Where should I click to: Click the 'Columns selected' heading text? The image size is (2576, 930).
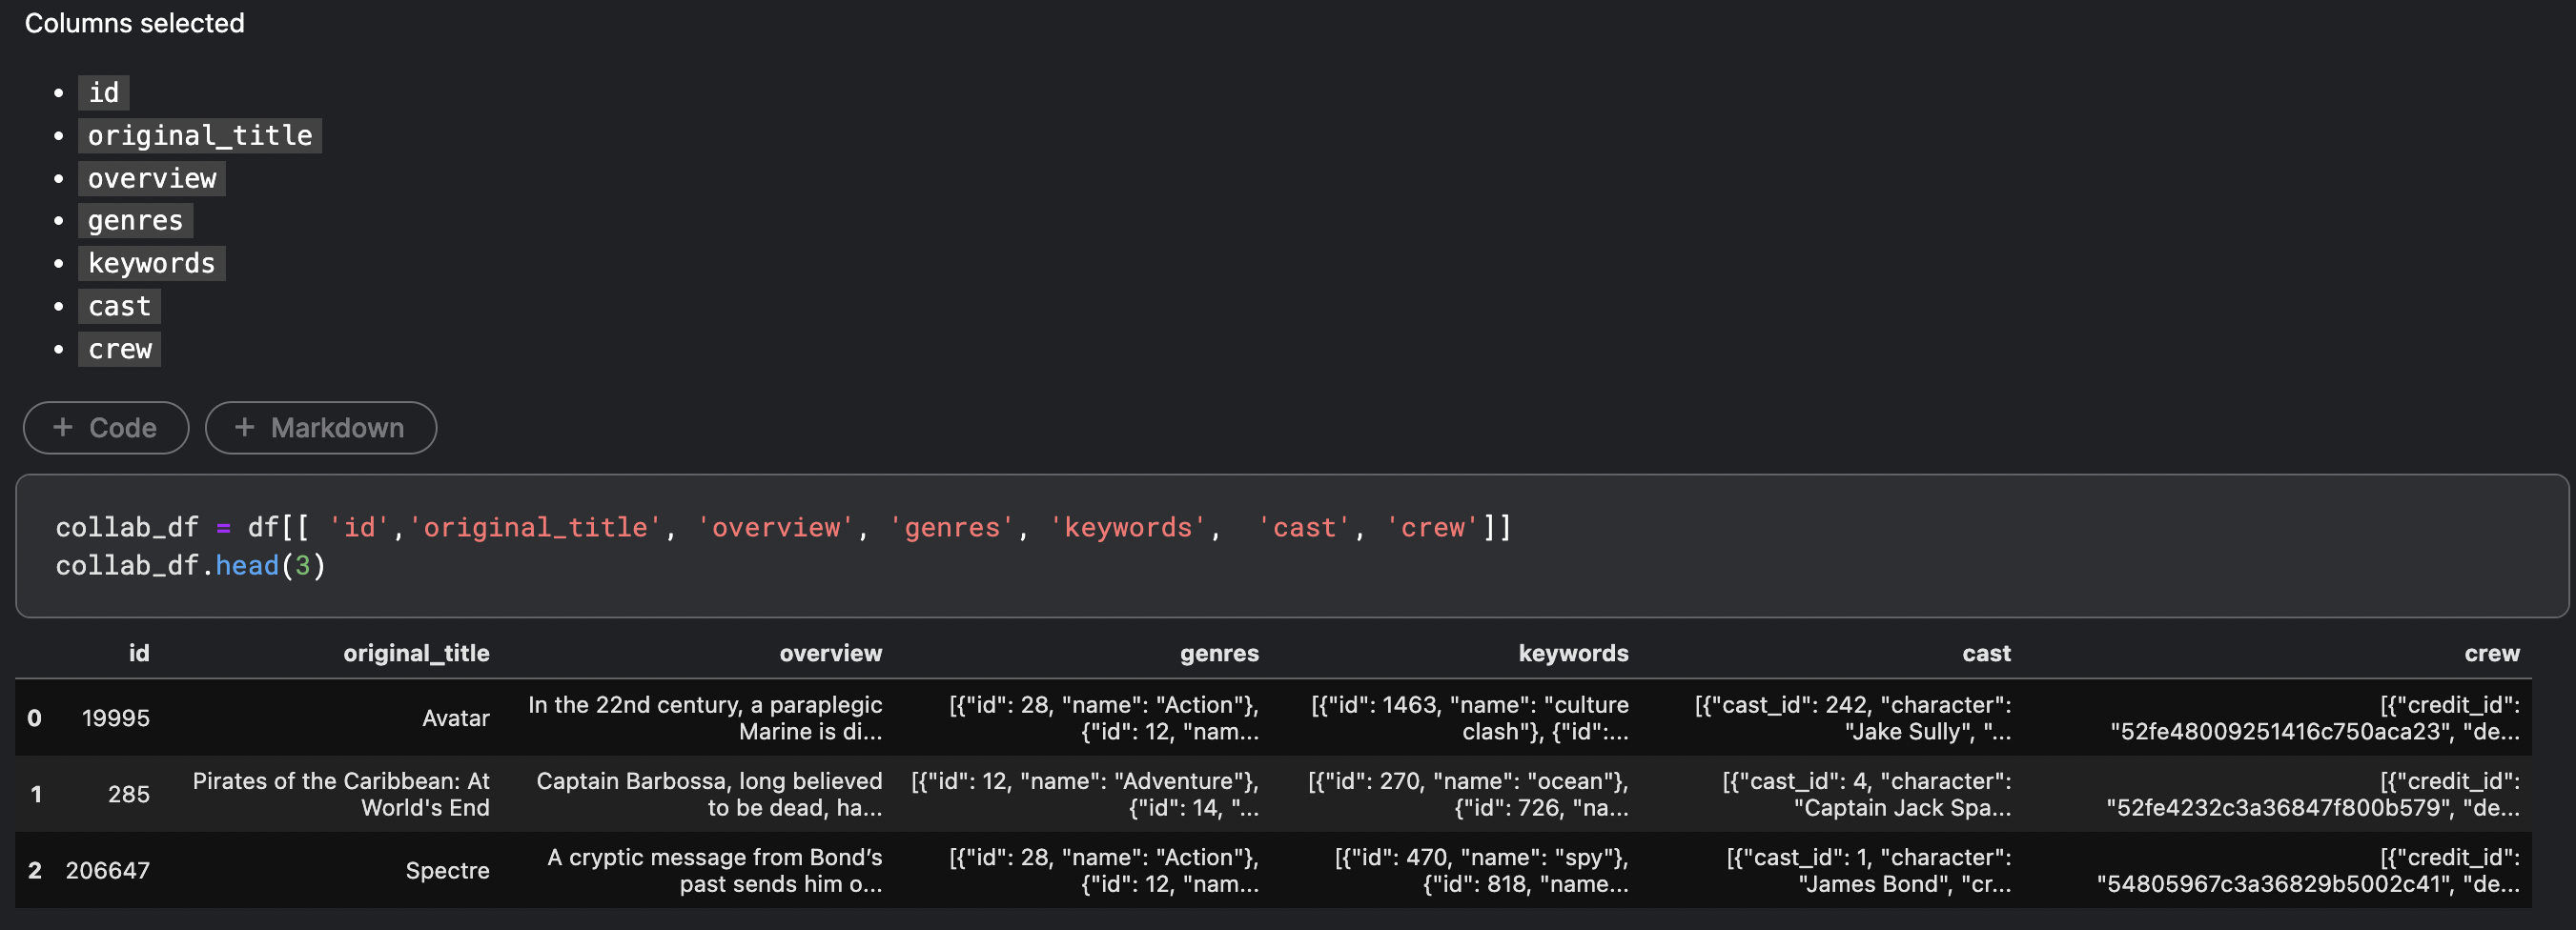point(134,23)
